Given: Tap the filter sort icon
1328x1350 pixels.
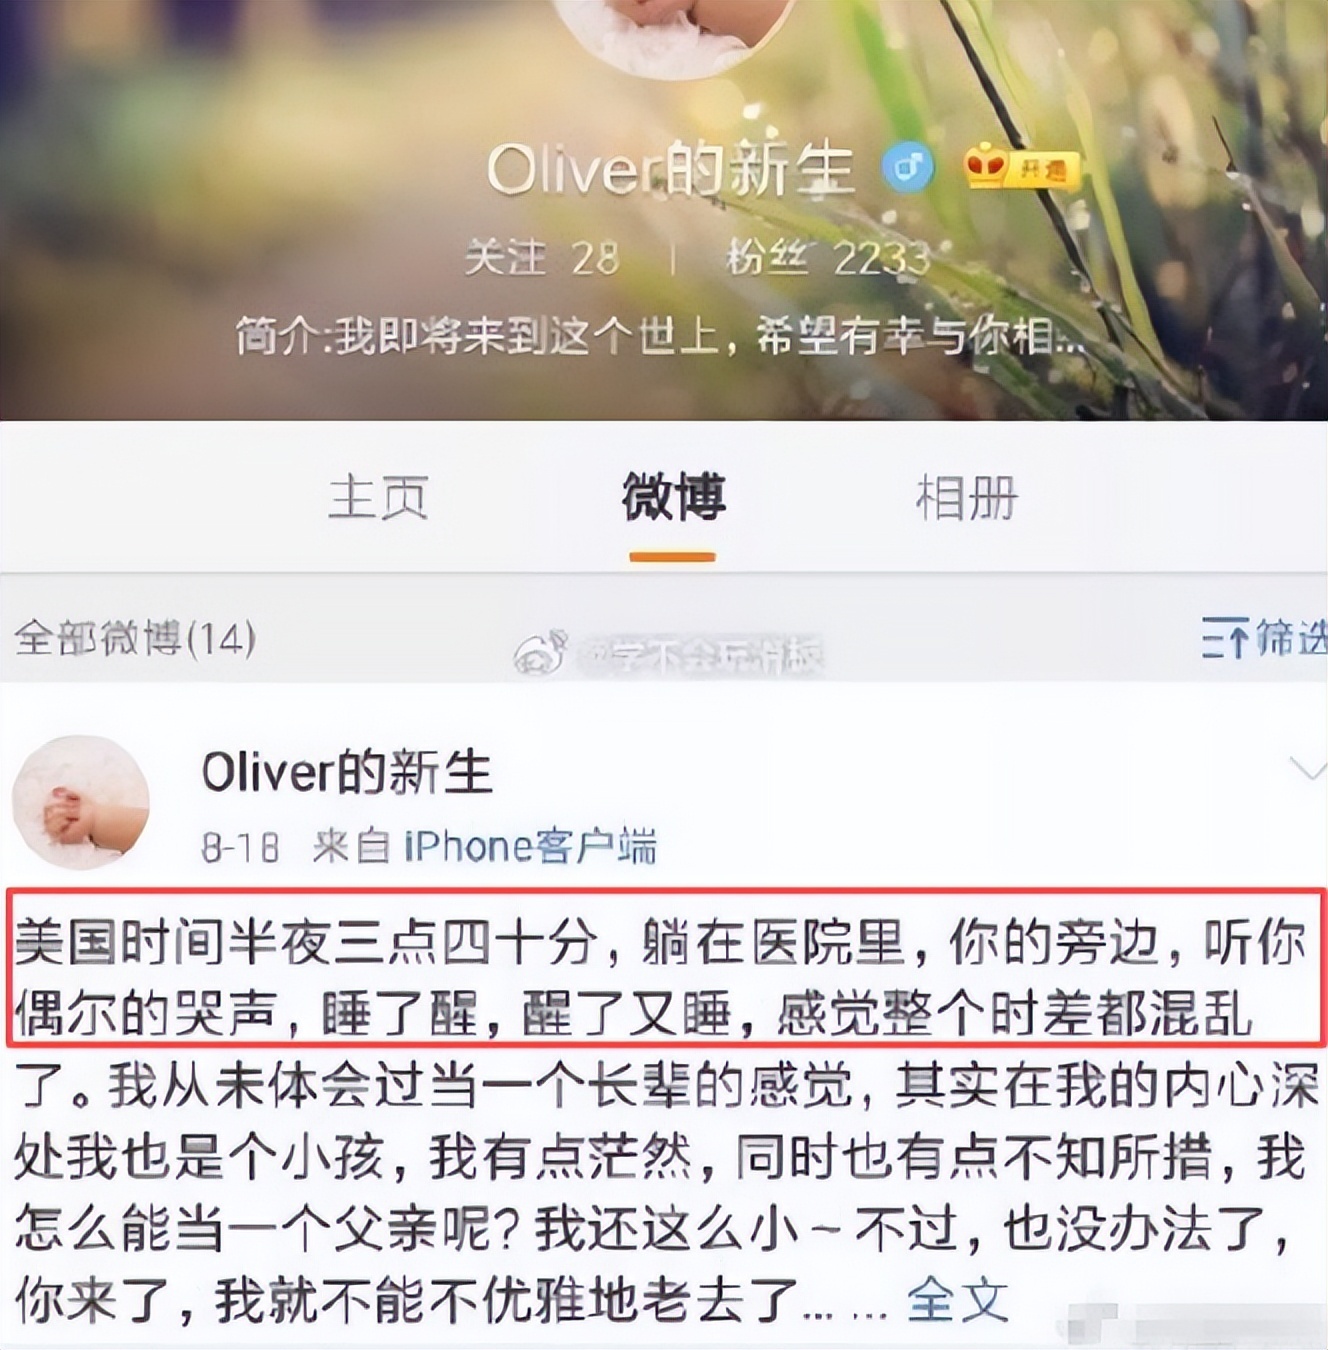Looking at the screenshot, I should click(x=1224, y=637).
